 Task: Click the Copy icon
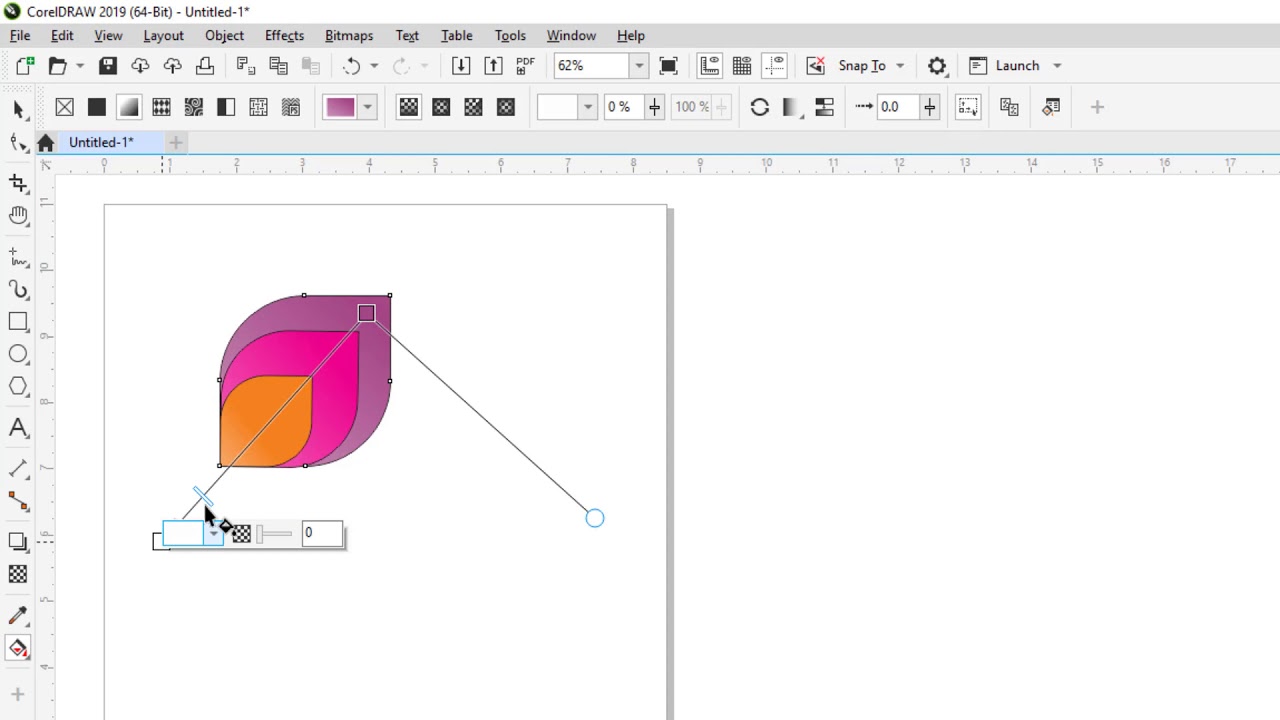tap(278, 66)
